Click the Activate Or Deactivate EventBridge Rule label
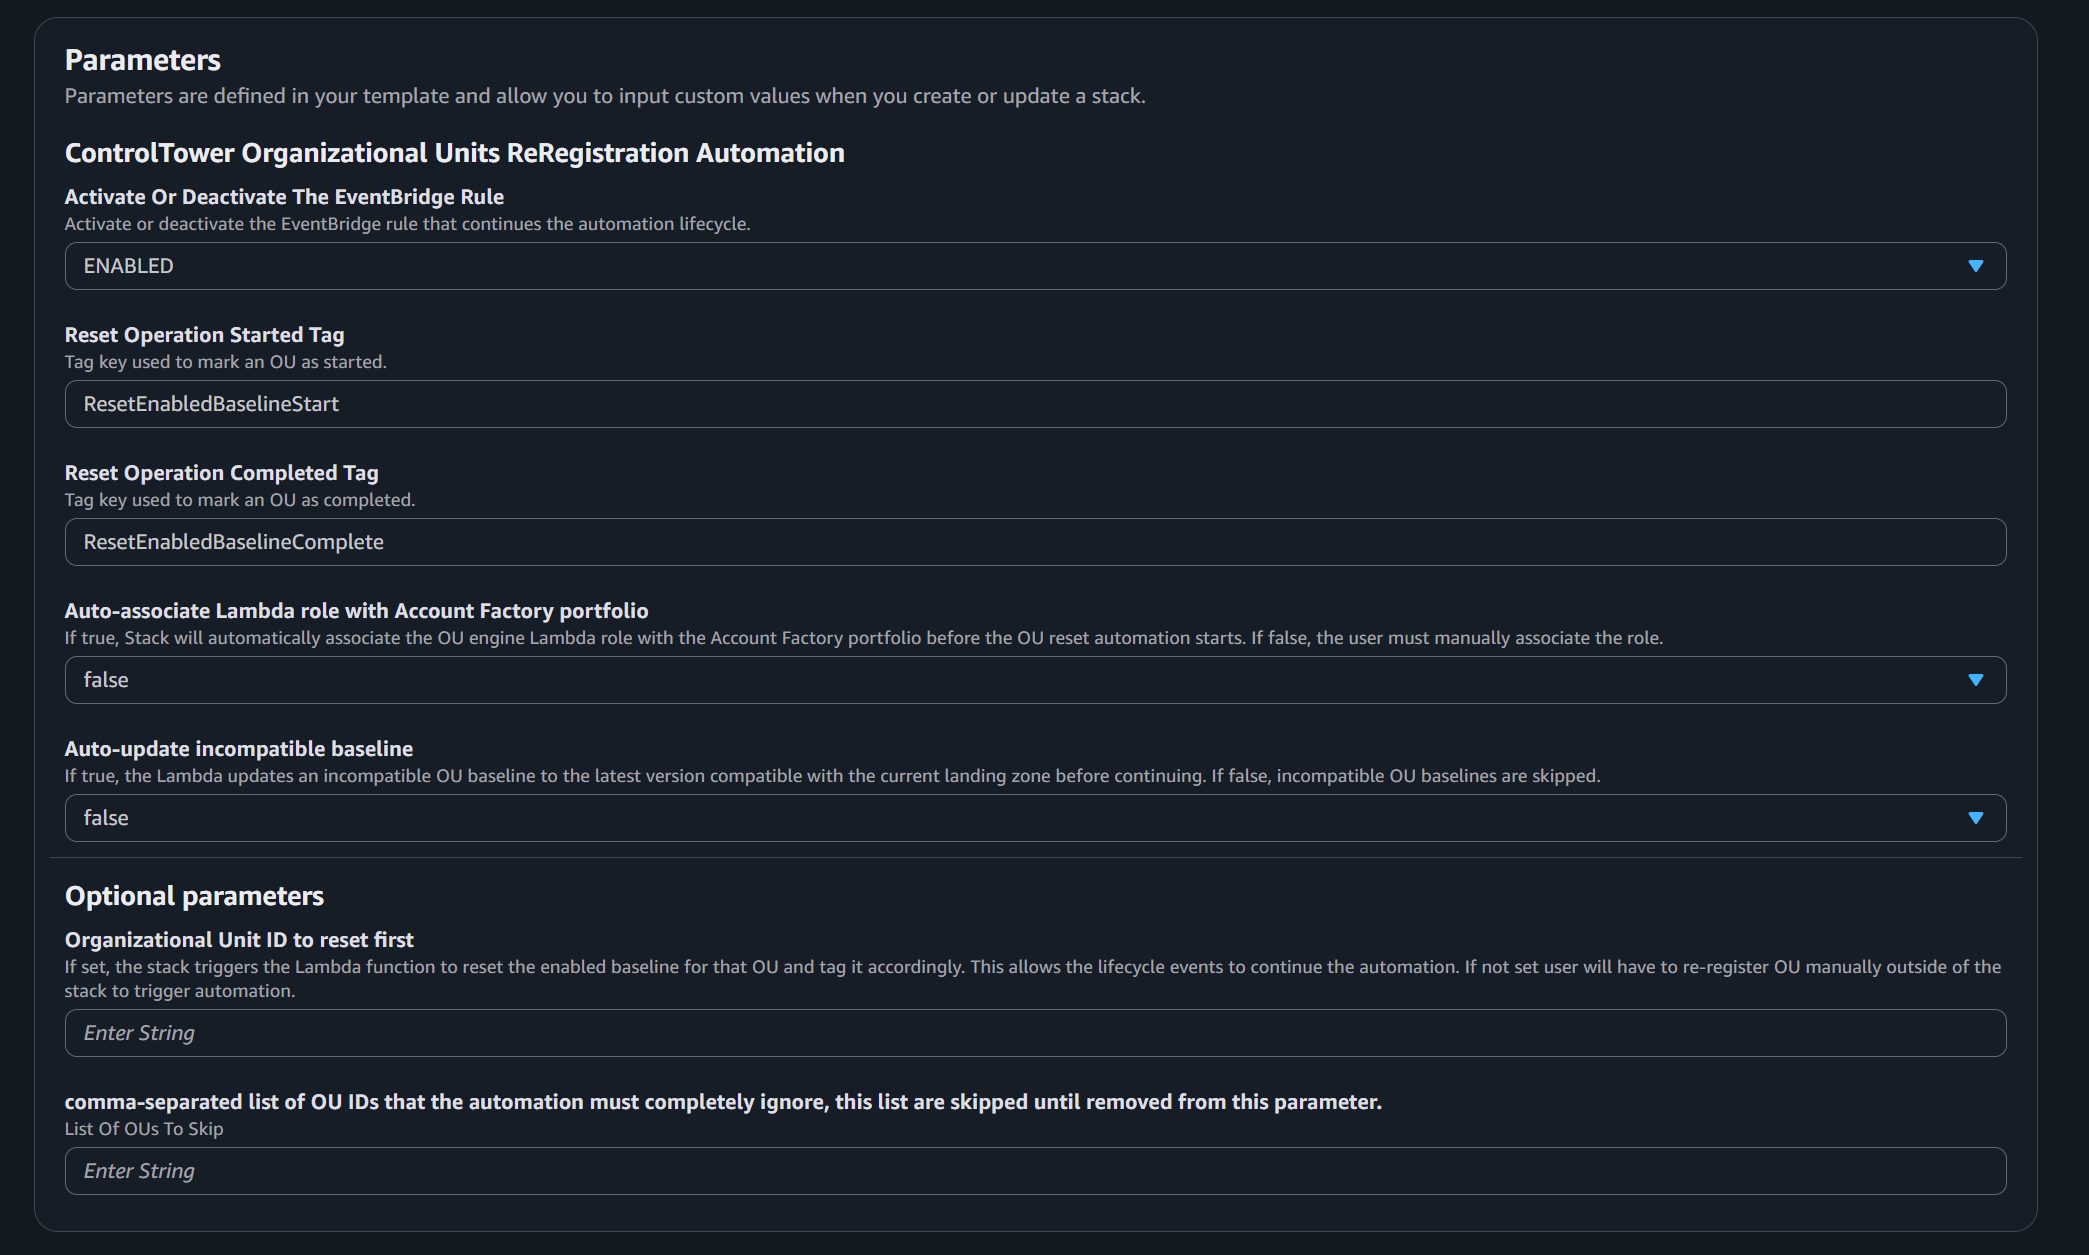2089x1255 pixels. [x=284, y=197]
